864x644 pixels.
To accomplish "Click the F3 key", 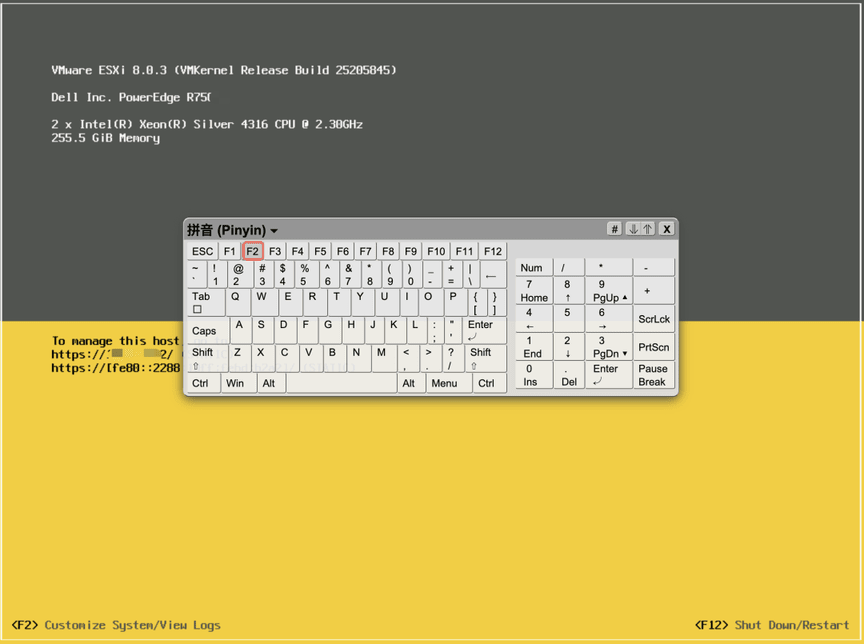I will click(275, 251).
